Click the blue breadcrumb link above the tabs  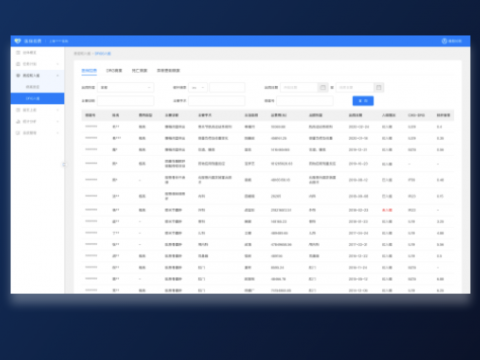pyautogui.click(x=103, y=53)
